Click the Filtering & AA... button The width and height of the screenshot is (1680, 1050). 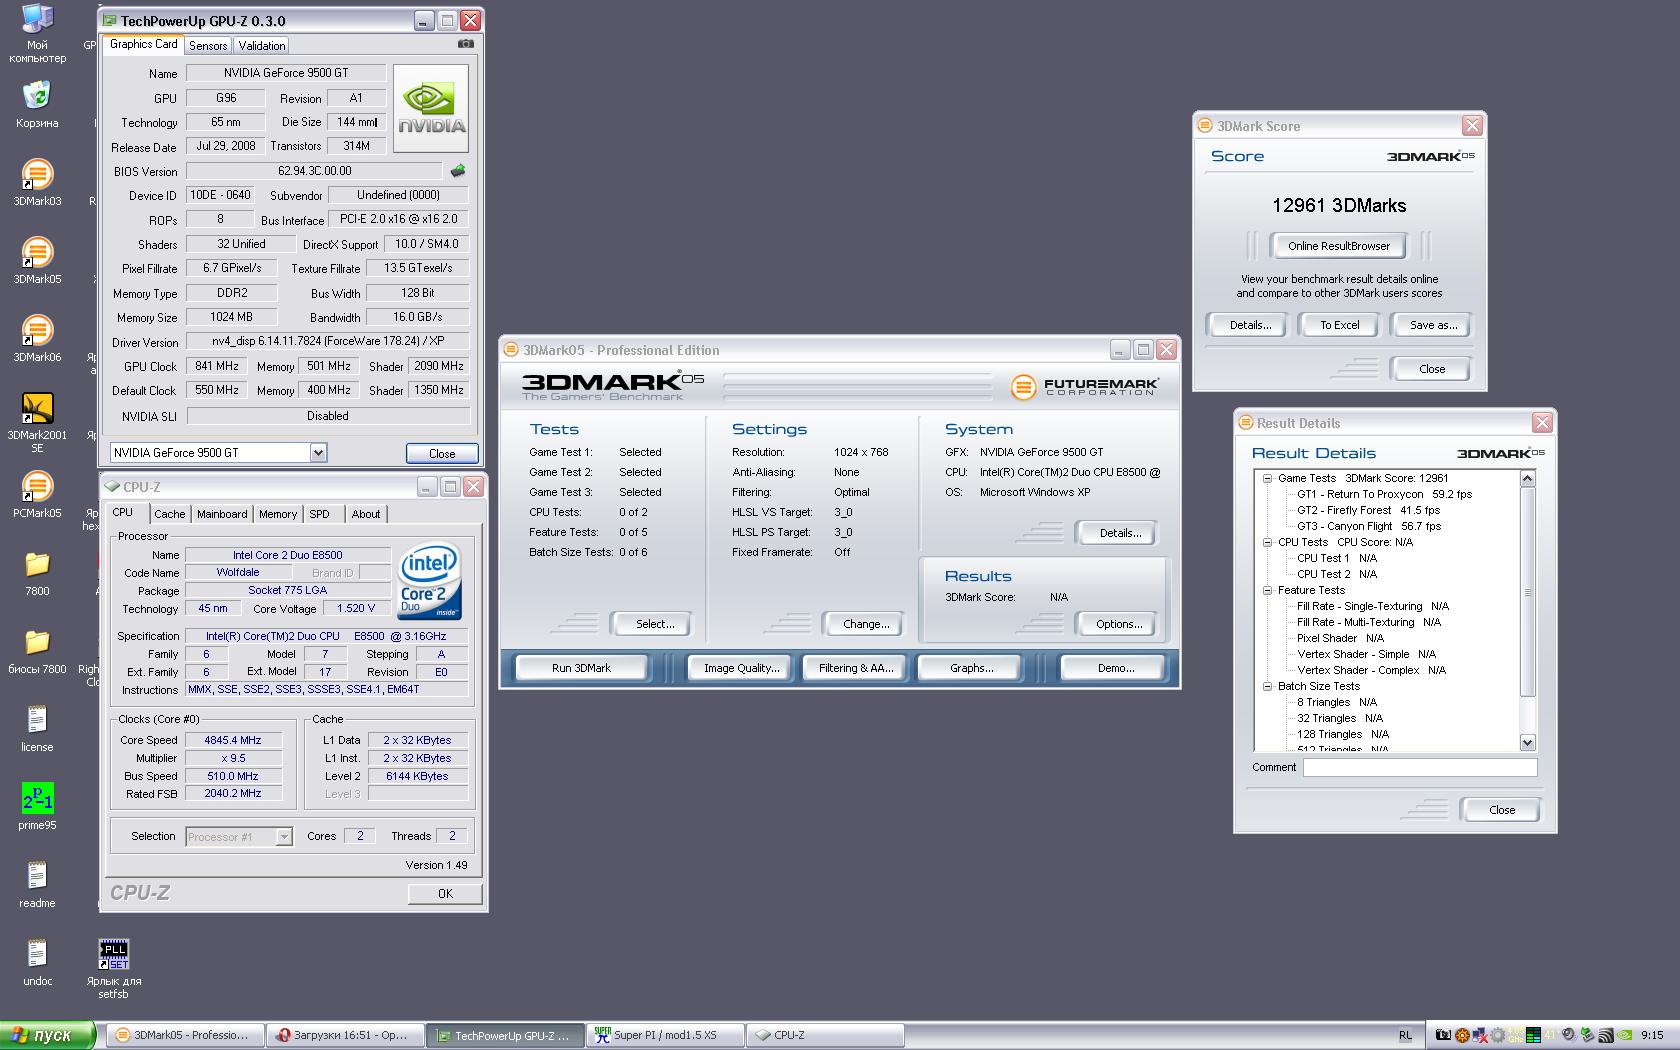tap(855, 668)
